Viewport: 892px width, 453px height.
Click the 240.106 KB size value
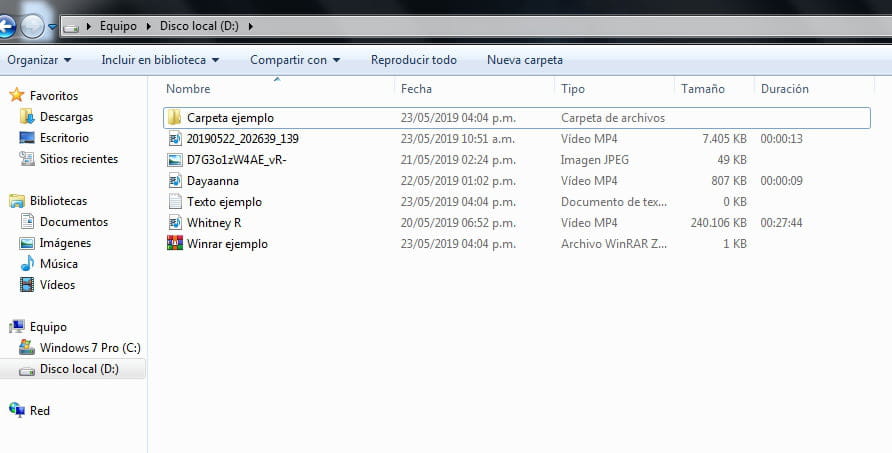(718, 223)
